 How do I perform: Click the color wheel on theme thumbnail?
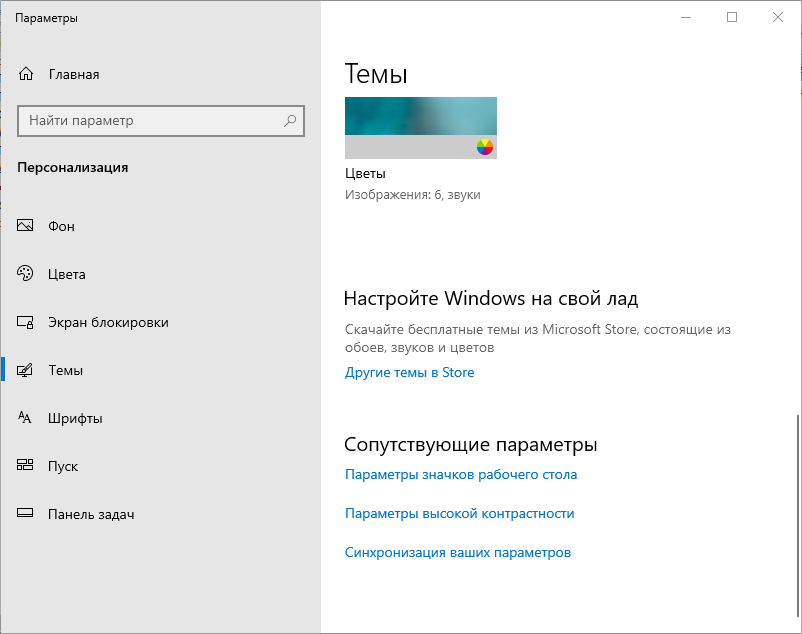click(x=484, y=147)
